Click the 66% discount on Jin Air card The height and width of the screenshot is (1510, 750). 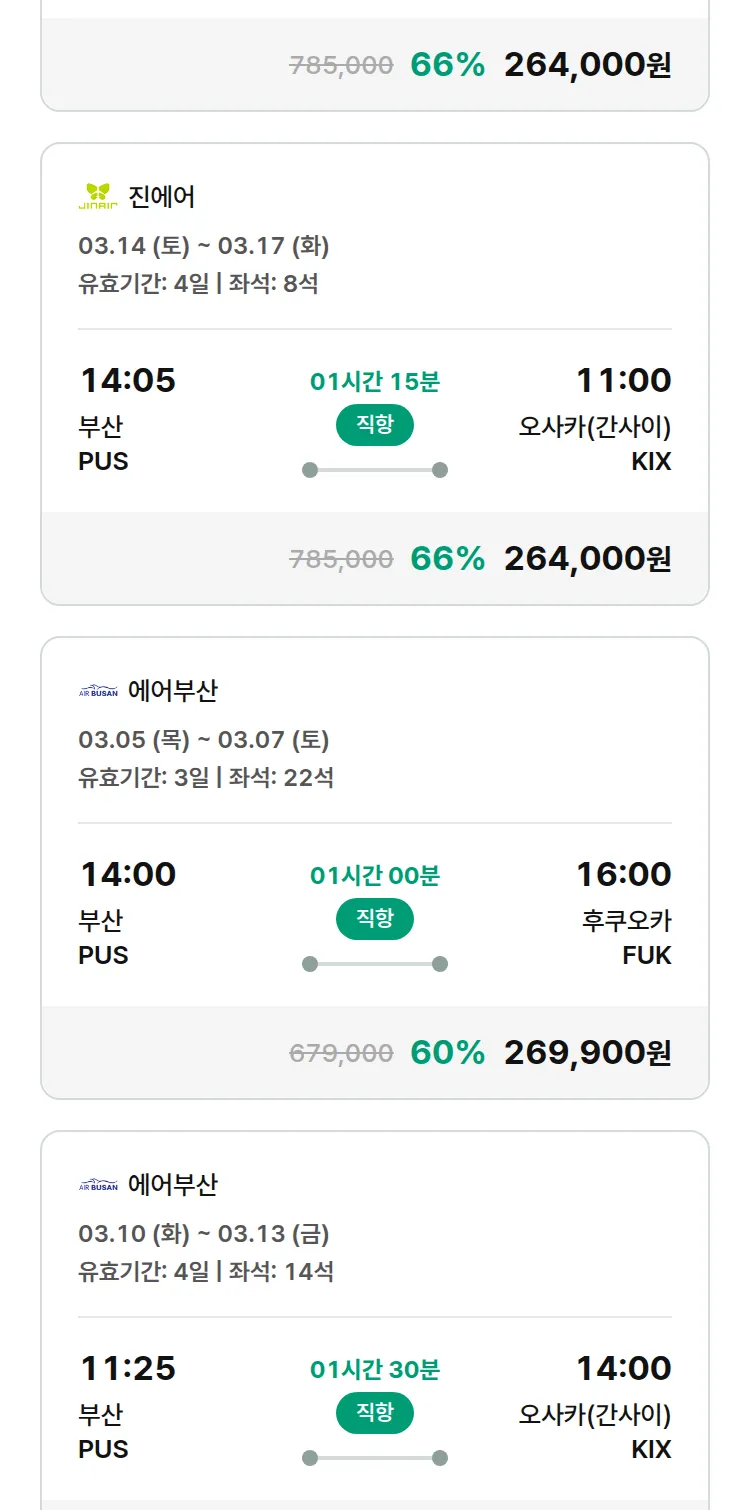click(447, 558)
